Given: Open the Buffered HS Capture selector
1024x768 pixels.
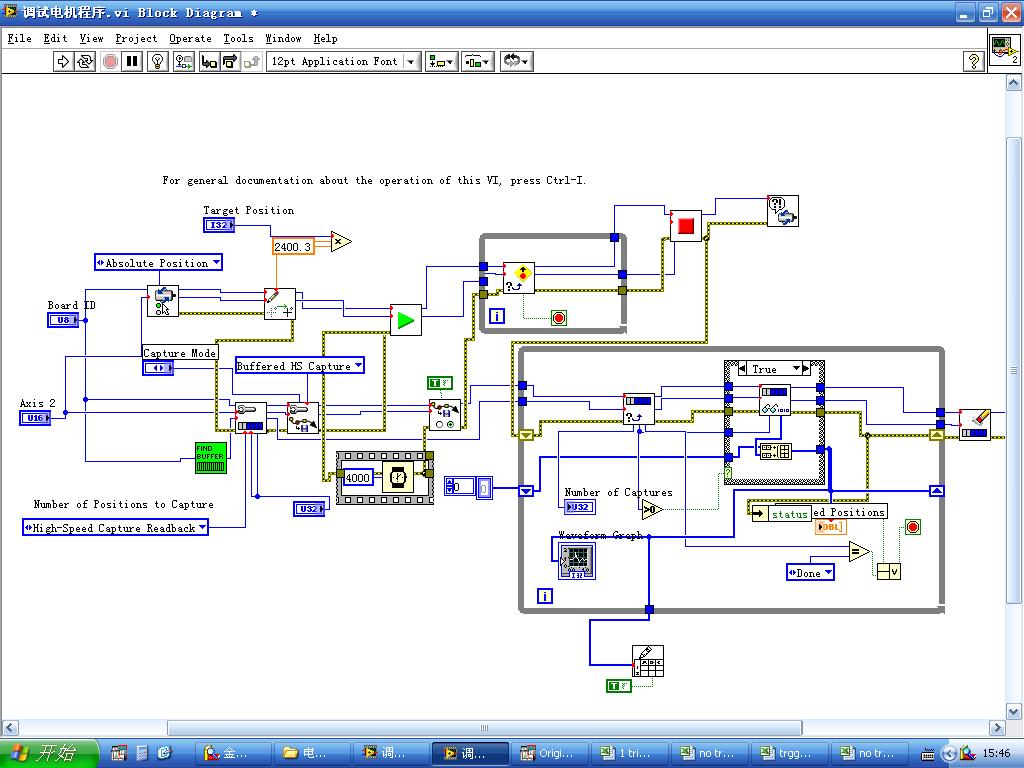Looking at the screenshot, I should pos(299,366).
